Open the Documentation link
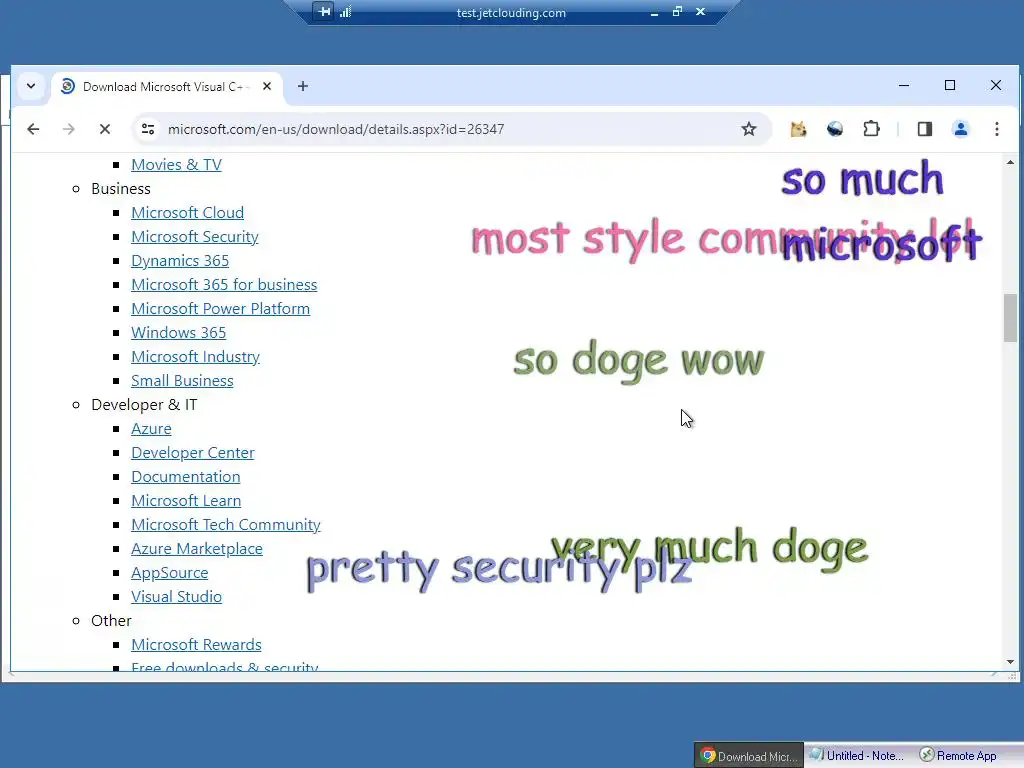 (185, 477)
